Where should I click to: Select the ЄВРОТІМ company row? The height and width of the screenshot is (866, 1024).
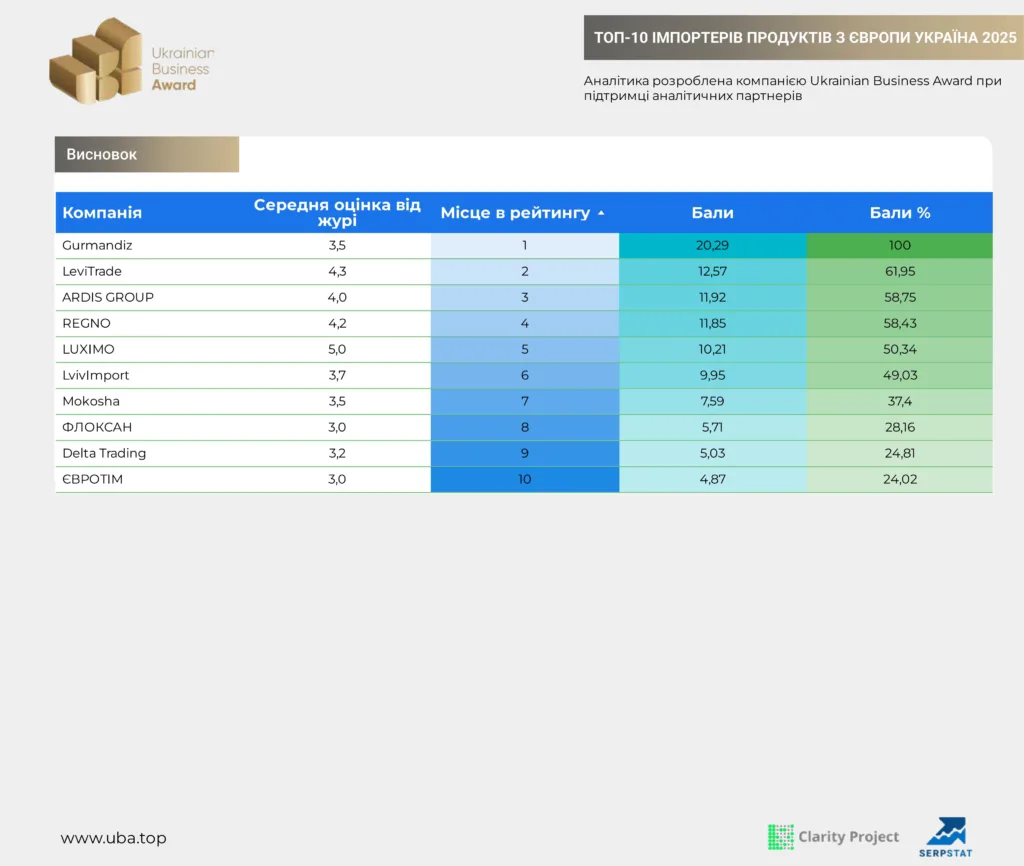tap(524, 479)
